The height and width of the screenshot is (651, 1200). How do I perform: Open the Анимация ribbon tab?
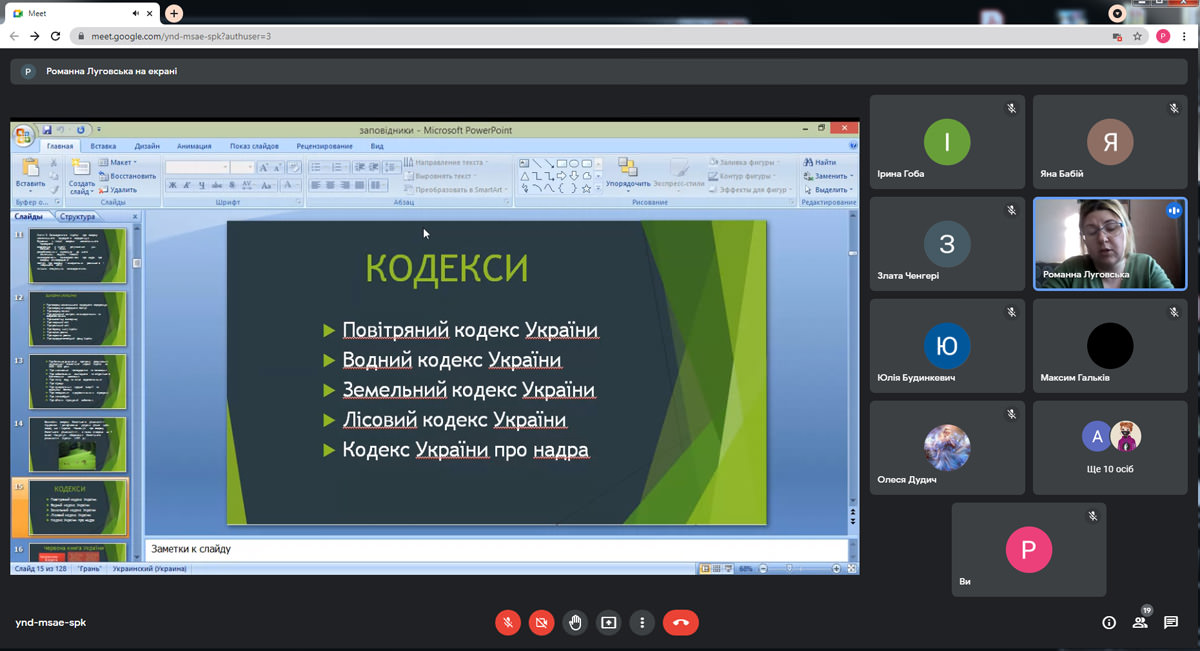[194, 146]
